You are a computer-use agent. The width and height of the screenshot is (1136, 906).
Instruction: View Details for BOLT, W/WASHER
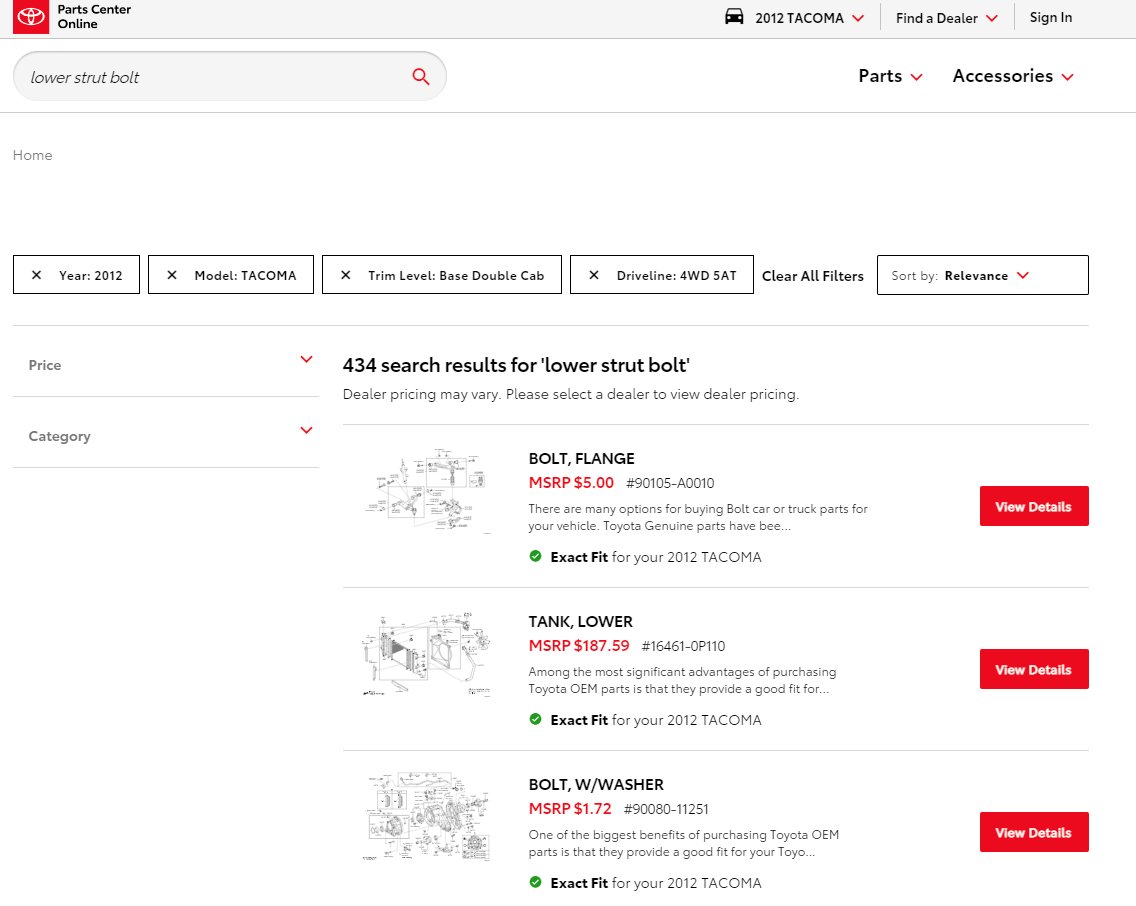[1034, 832]
